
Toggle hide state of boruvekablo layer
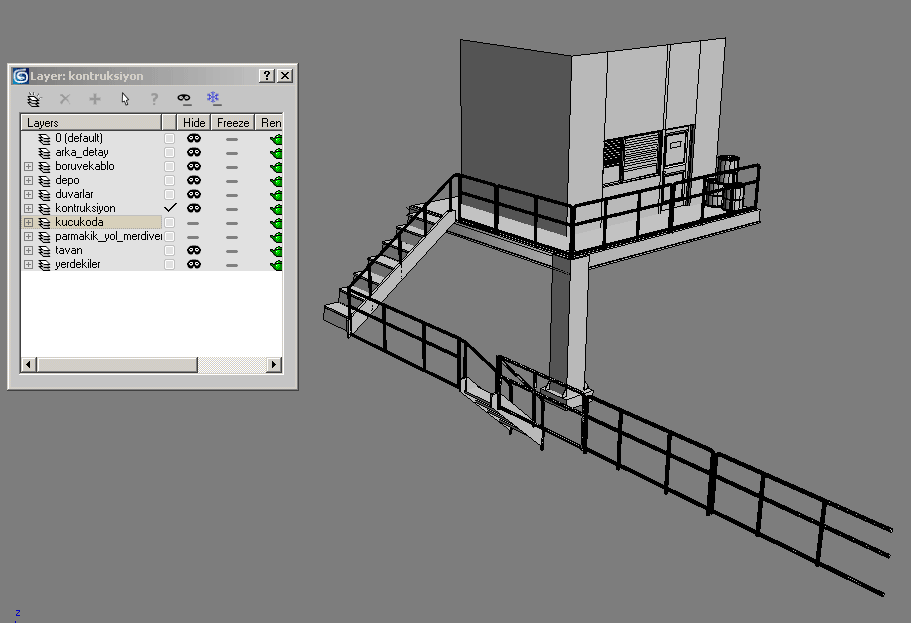click(194, 166)
